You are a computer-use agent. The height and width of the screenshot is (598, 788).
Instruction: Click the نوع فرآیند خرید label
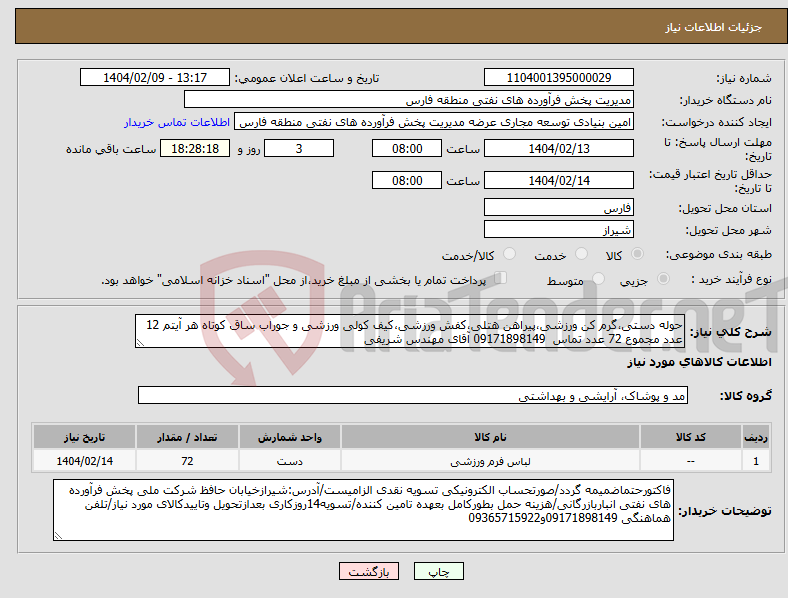coord(731,279)
